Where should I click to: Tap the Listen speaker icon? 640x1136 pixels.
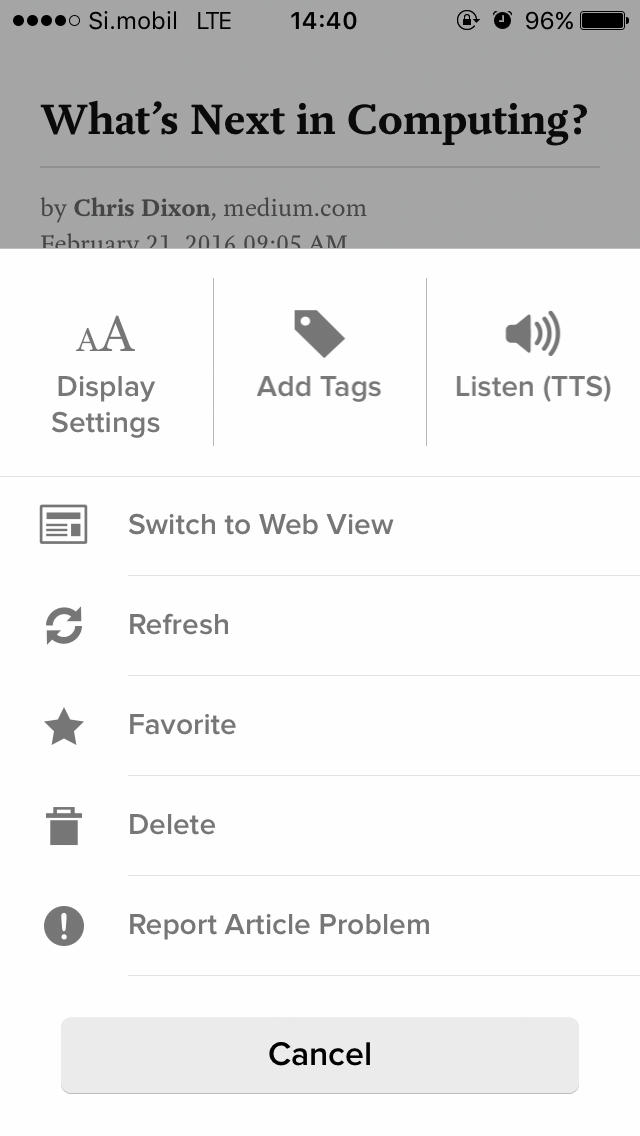533,333
